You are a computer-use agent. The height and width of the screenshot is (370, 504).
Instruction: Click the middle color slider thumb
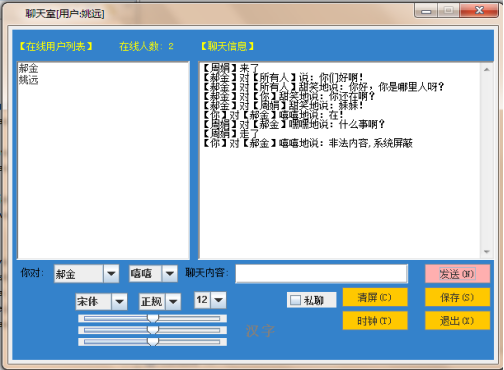[153, 330]
